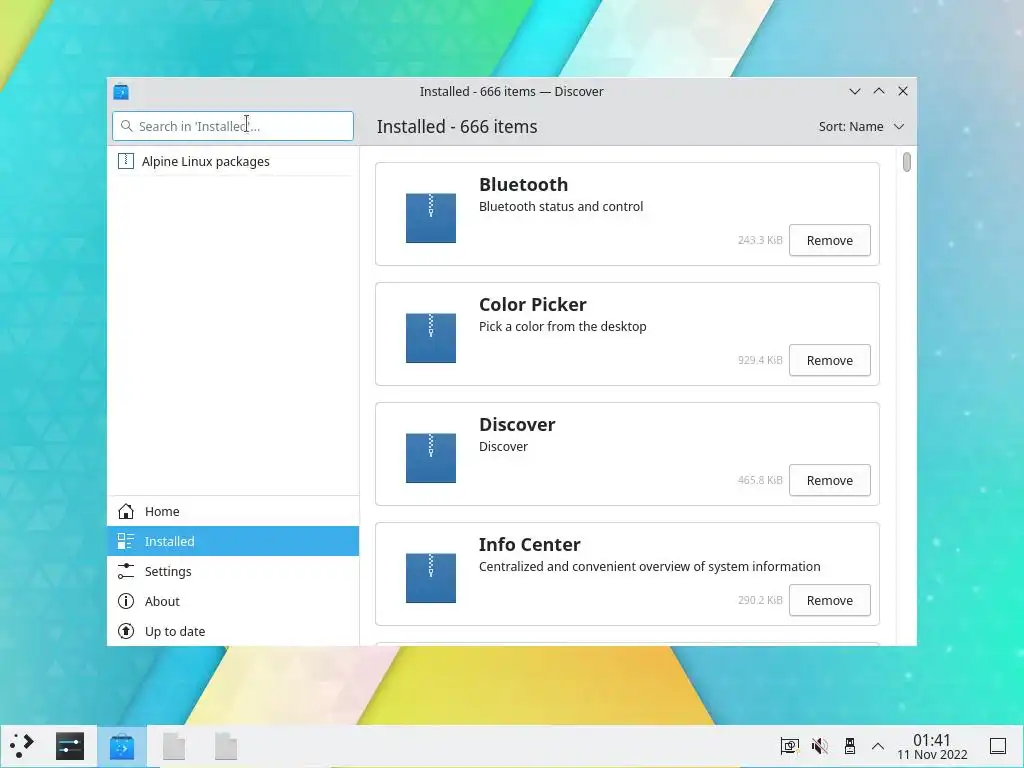
Task: Click the Up to date arrow icon
Action: (x=126, y=632)
